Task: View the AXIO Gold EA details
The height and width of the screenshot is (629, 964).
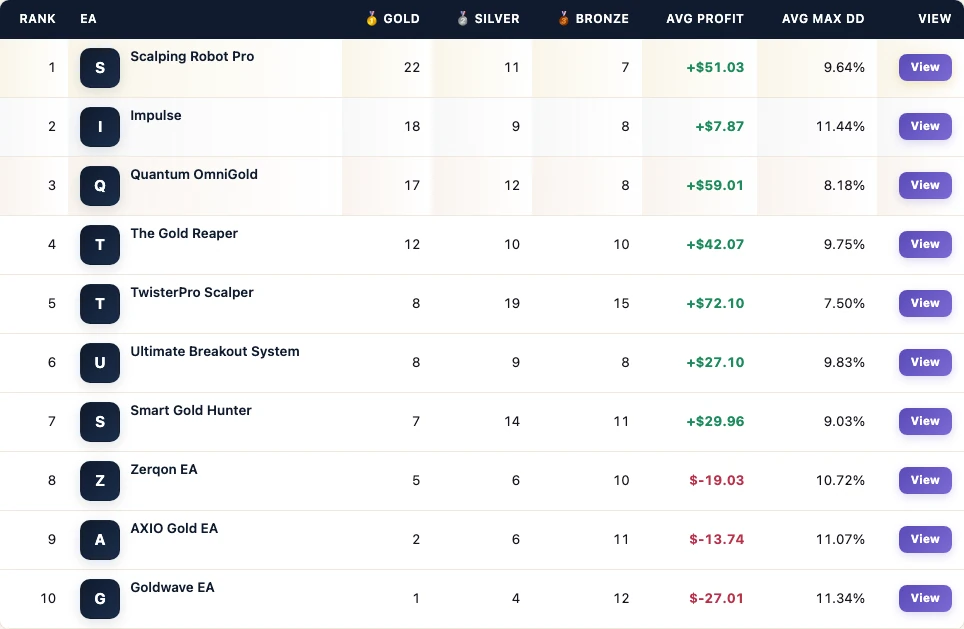Action: (x=925, y=539)
